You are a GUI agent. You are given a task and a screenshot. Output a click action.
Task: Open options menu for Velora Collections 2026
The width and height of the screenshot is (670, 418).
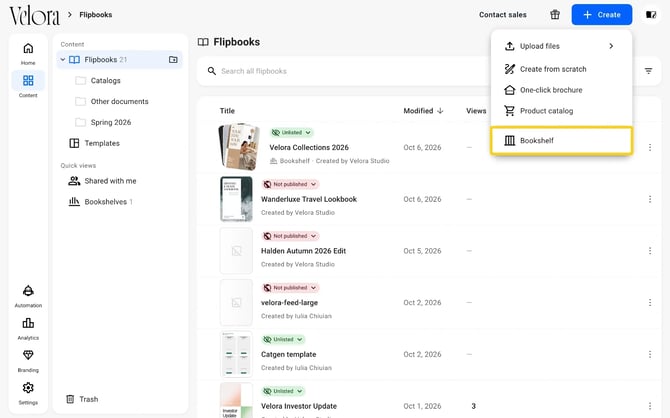point(649,147)
